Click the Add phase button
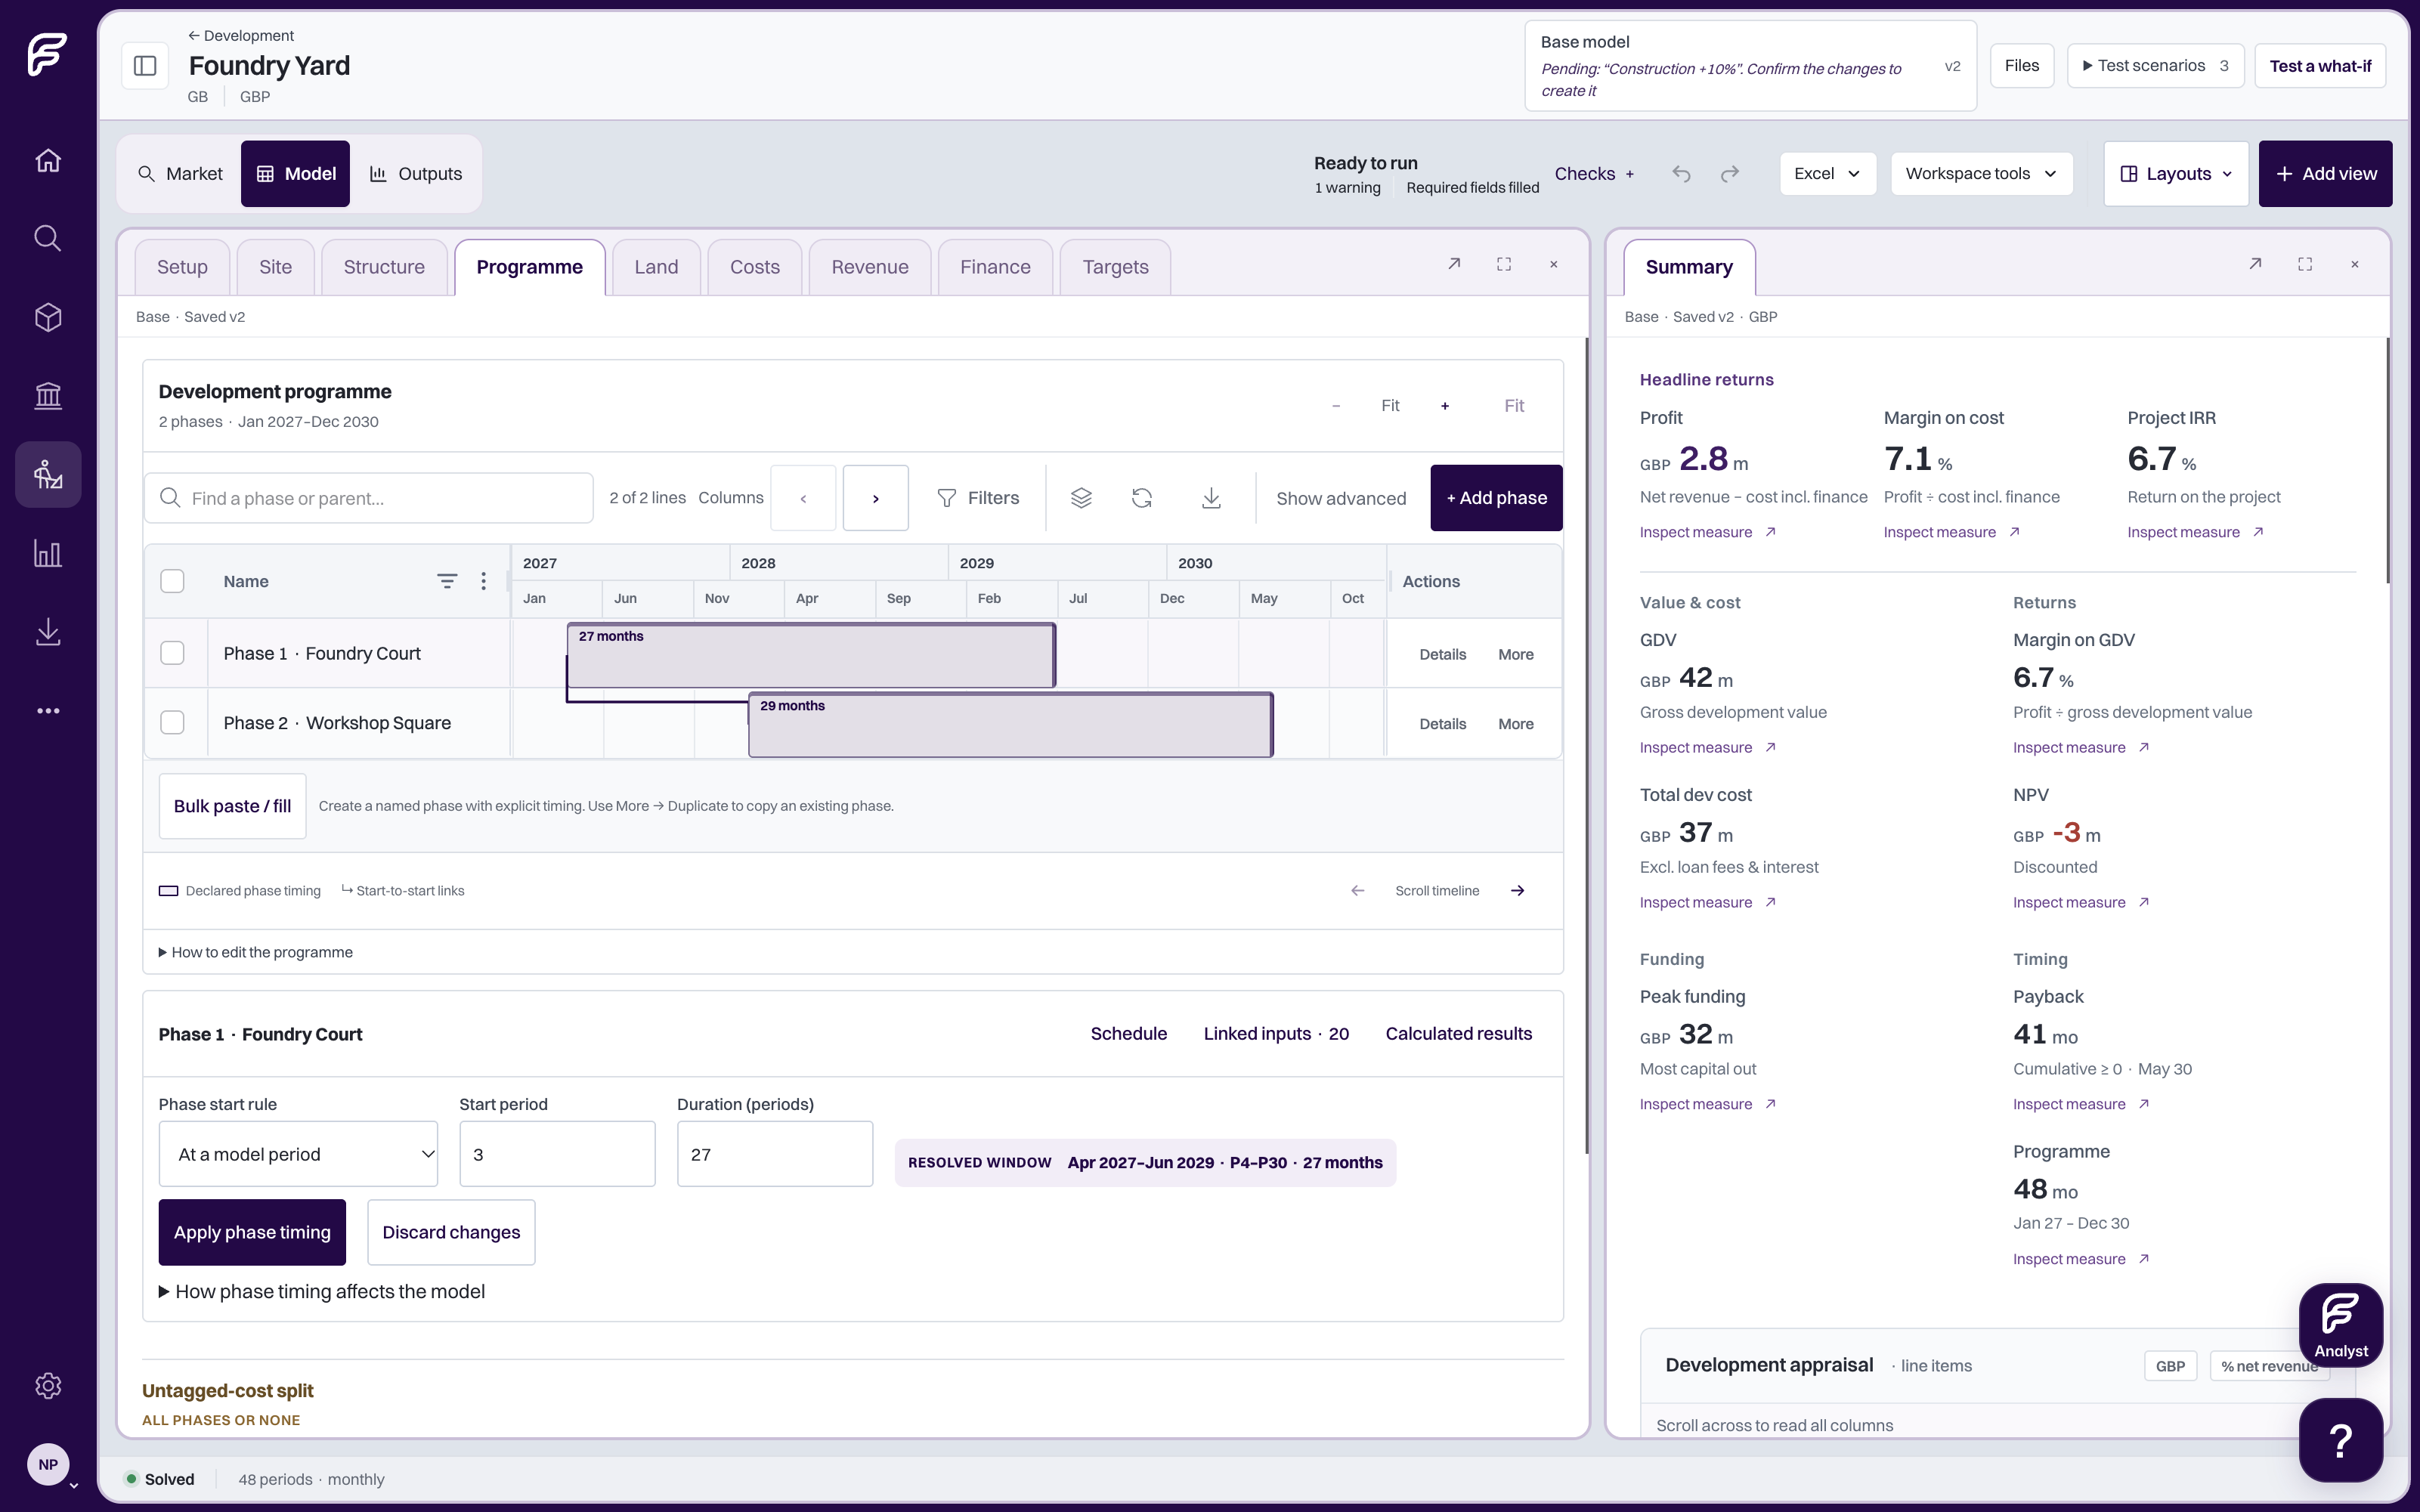Viewport: 2420px width, 1512px height. coord(1496,498)
